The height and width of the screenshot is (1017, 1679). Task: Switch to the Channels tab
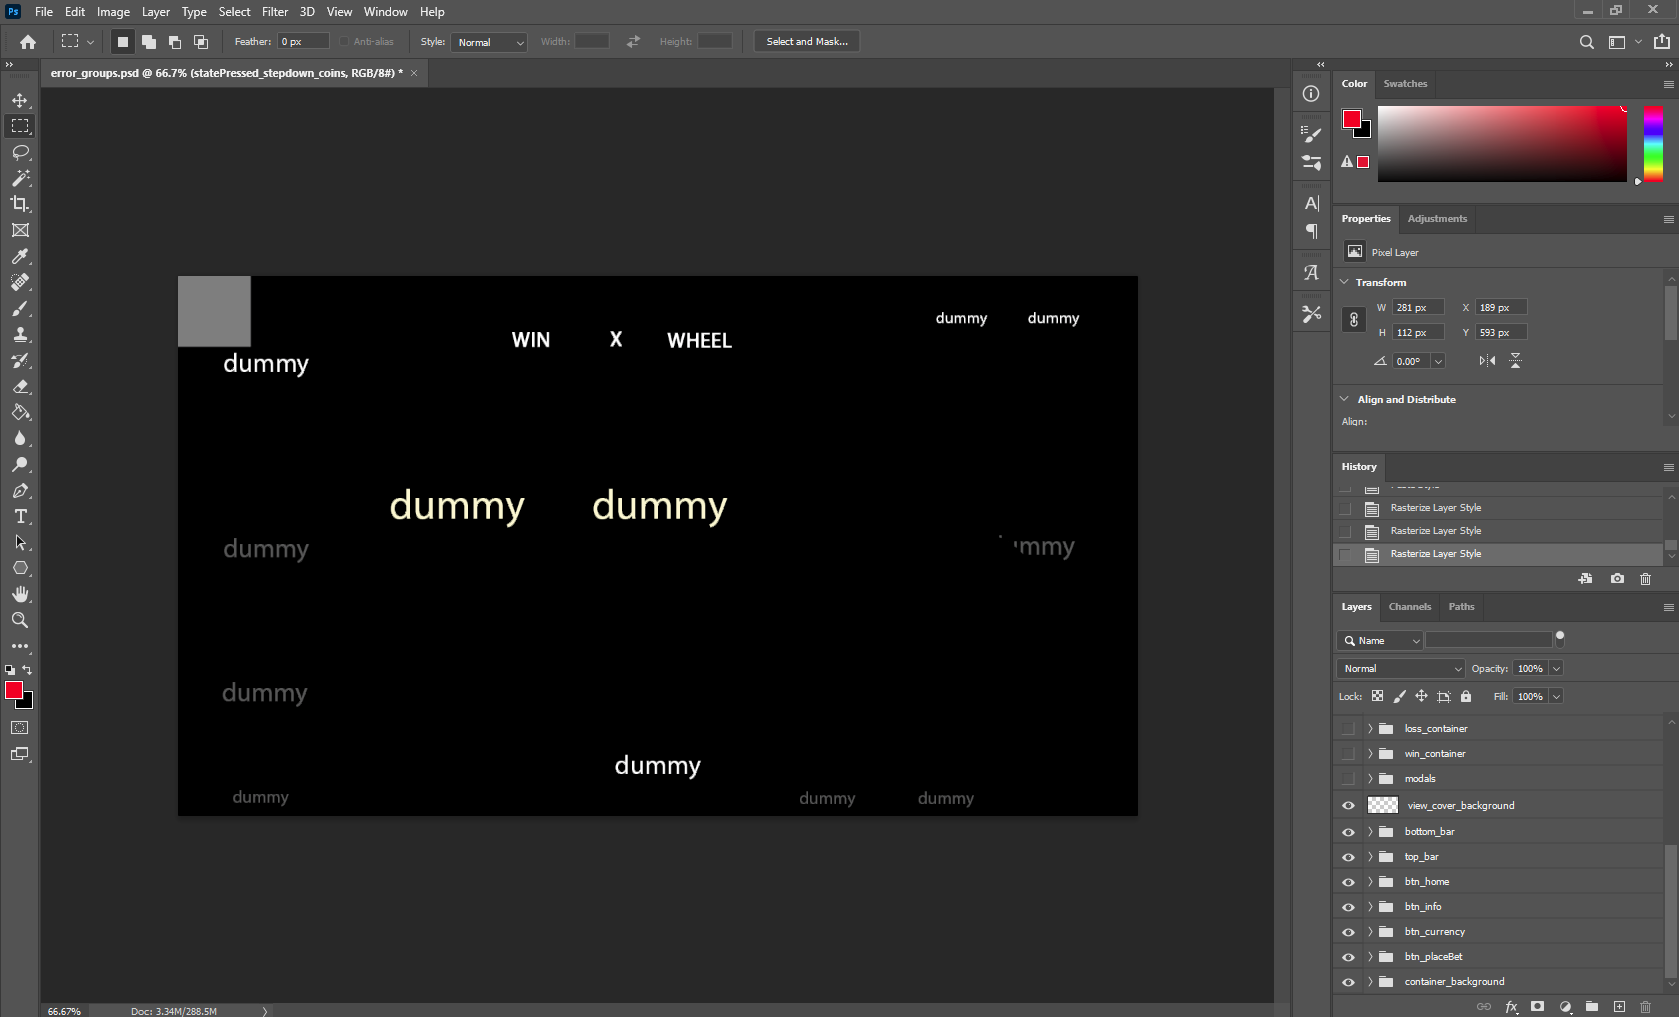(1409, 607)
